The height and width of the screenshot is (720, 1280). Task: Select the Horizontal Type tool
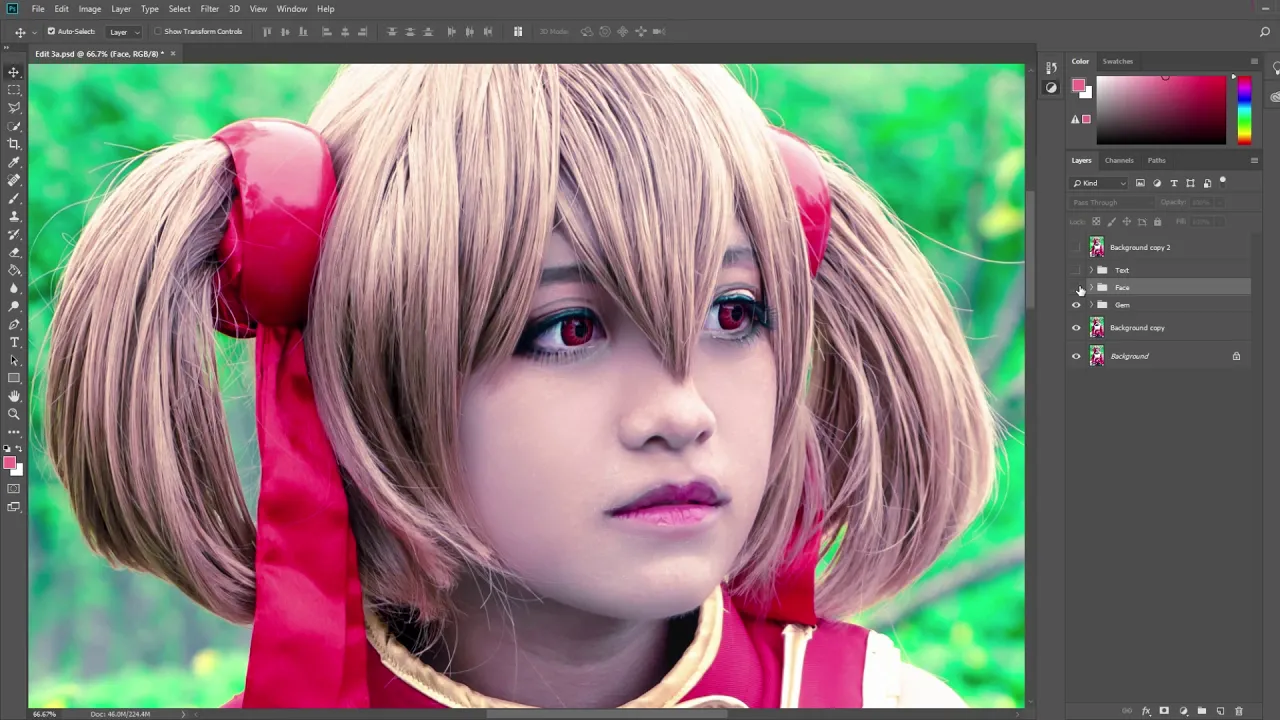click(14, 342)
